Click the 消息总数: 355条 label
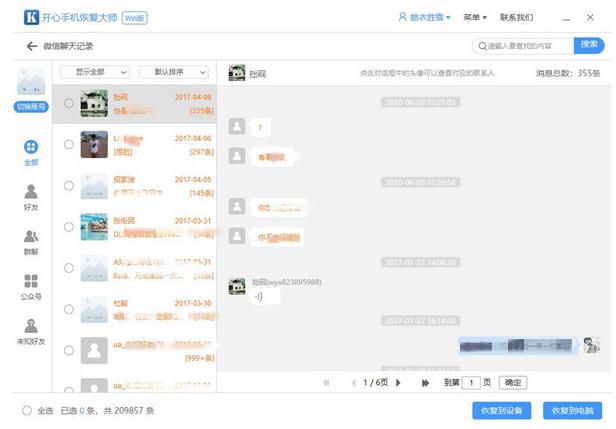The image size is (616, 429). click(x=568, y=73)
